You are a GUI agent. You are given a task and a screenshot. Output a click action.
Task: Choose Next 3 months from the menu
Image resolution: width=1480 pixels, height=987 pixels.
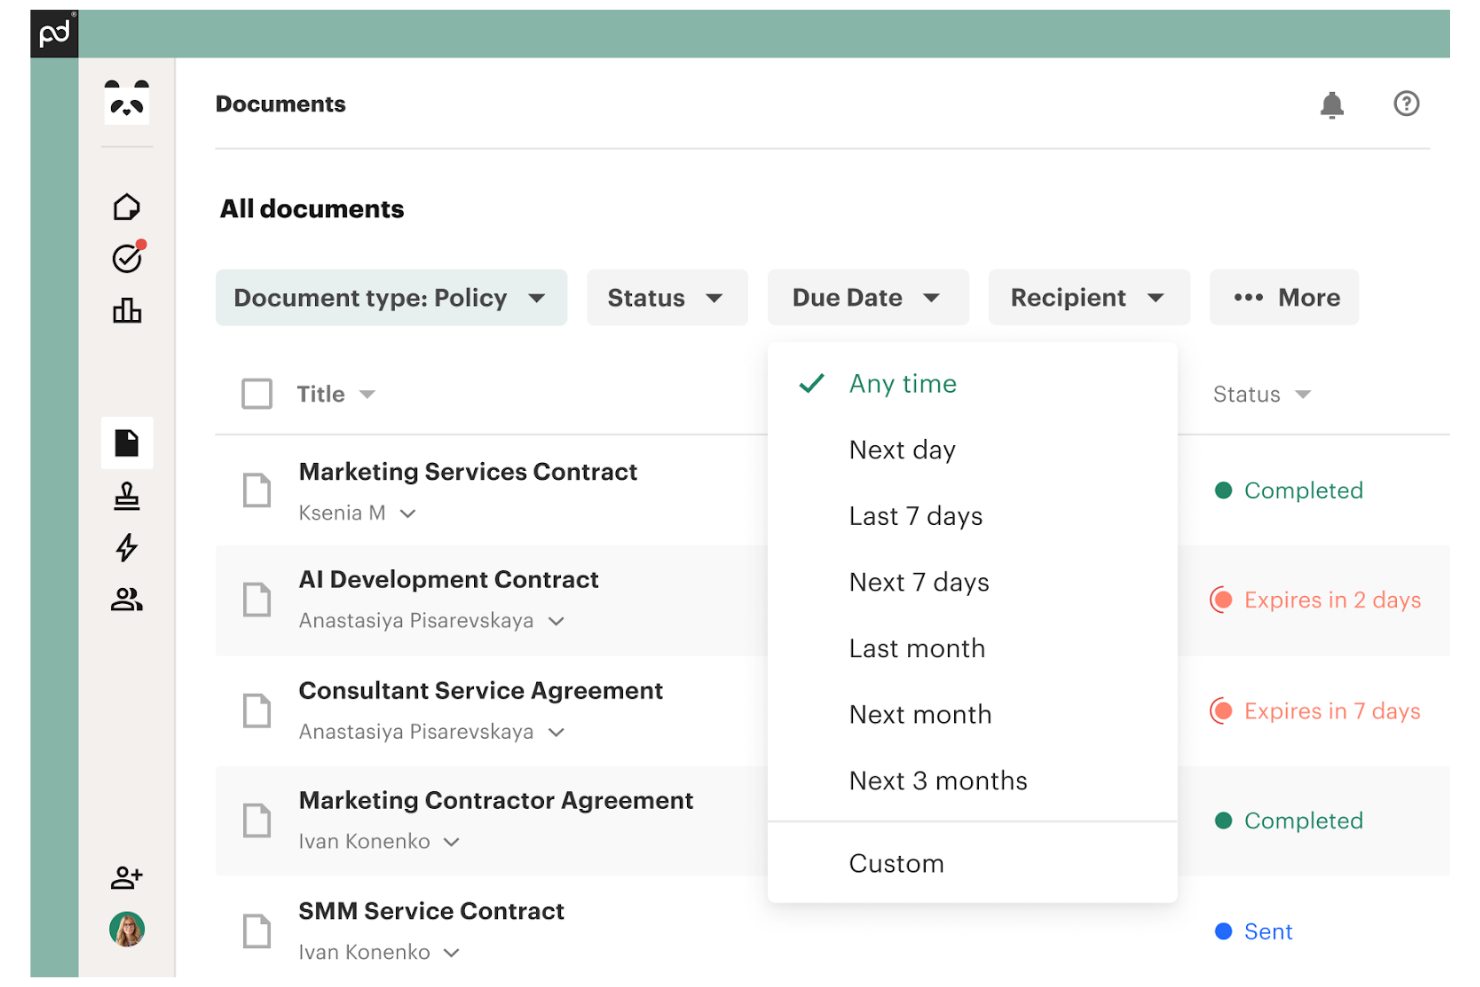[x=938, y=780]
